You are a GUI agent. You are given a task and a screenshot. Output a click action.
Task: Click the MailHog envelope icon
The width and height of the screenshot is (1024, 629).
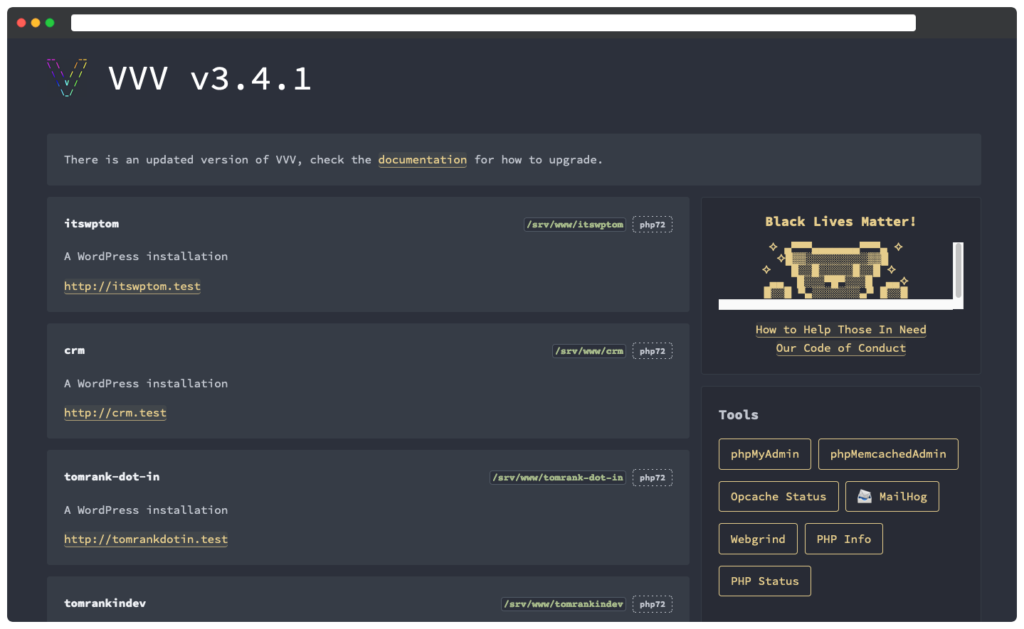coord(864,497)
